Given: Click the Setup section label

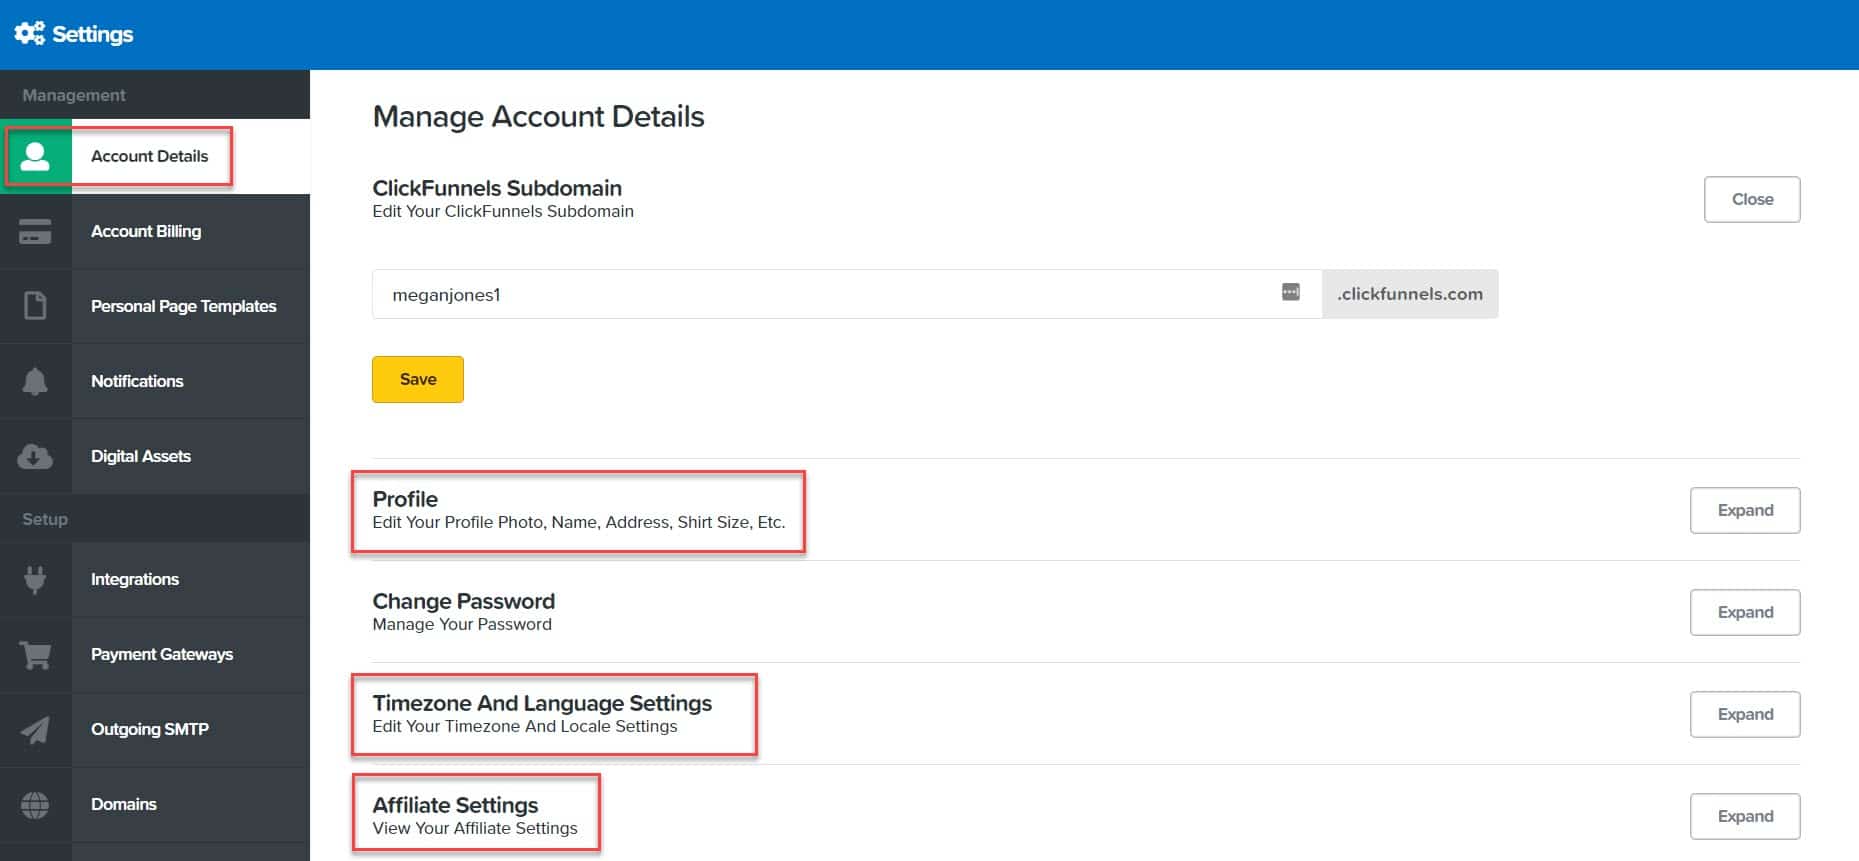Looking at the screenshot, I should (x=45, y=519).
